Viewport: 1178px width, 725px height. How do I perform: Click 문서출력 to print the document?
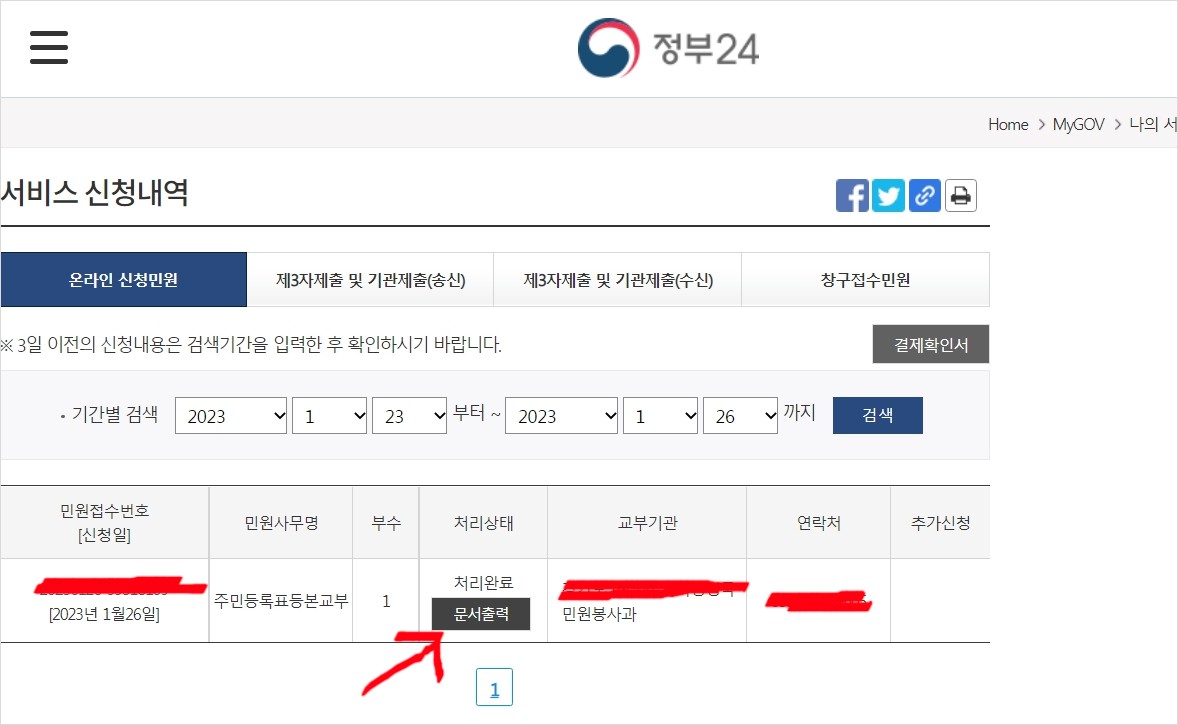coord(483,614)
